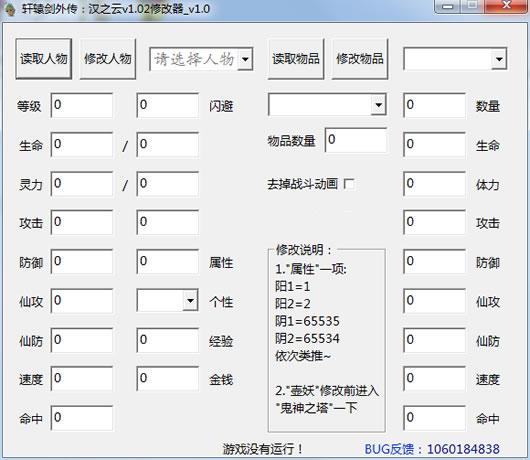Click the 经验 experience input field
This screenshot has height=460, width=530.
(x=168, y=340)
